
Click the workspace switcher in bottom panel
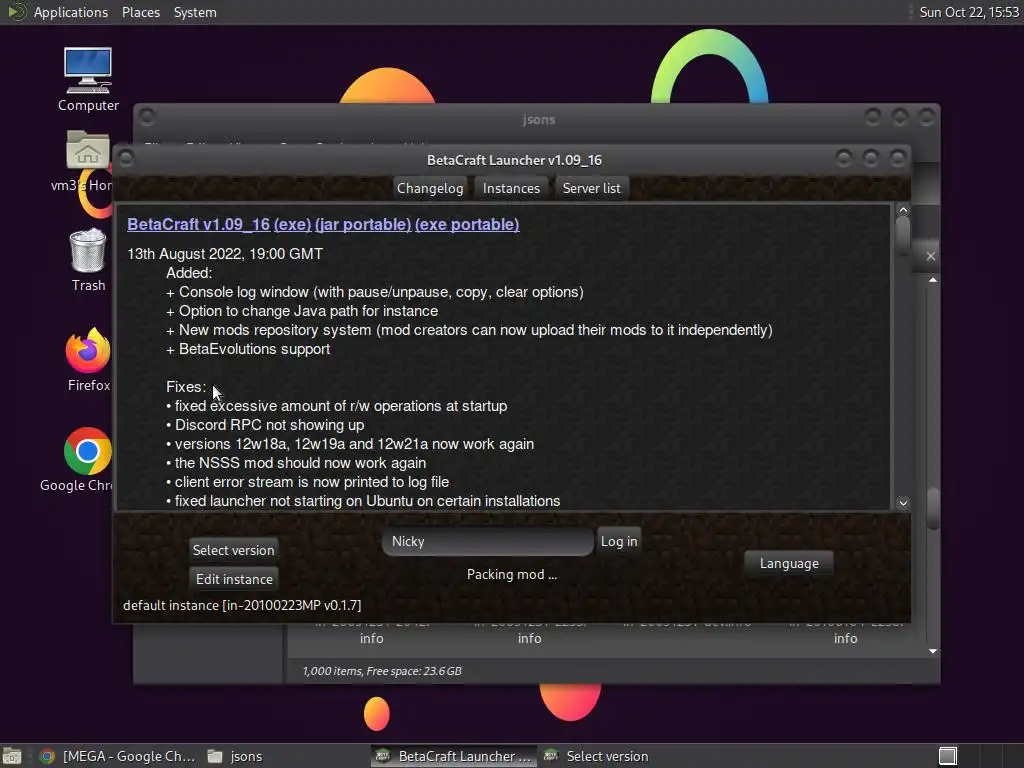(948, 756)
